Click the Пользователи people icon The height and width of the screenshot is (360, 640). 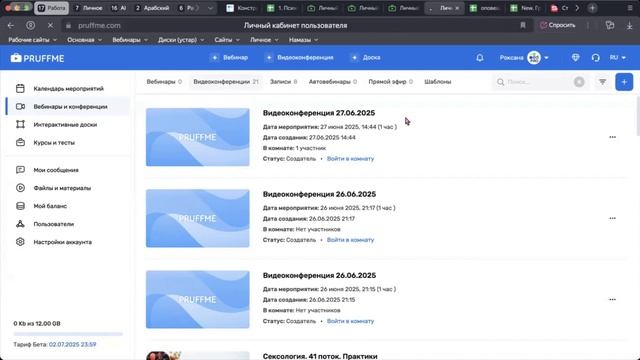tap(20, 224)
